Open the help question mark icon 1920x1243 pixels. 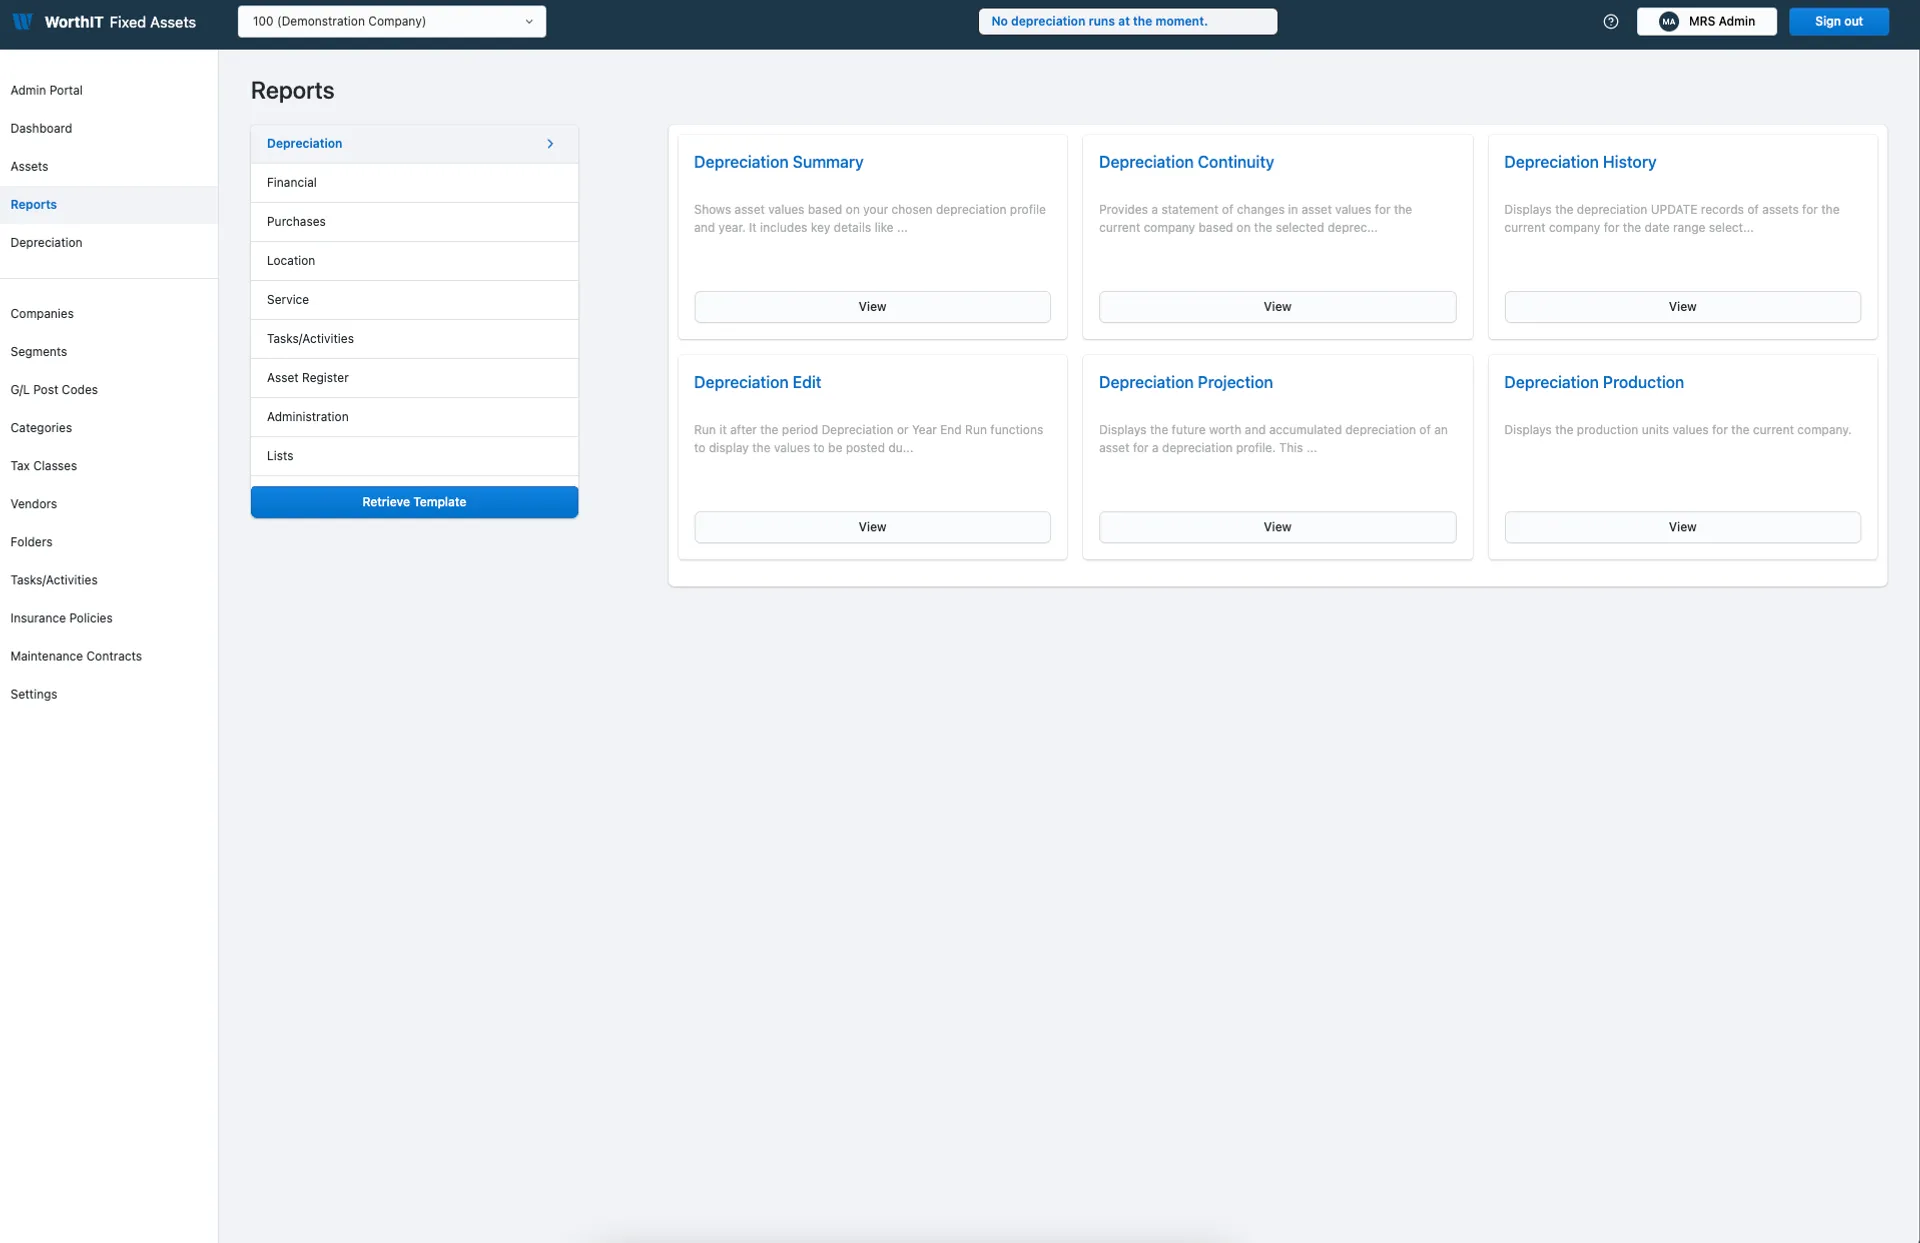pos(1611,21)
